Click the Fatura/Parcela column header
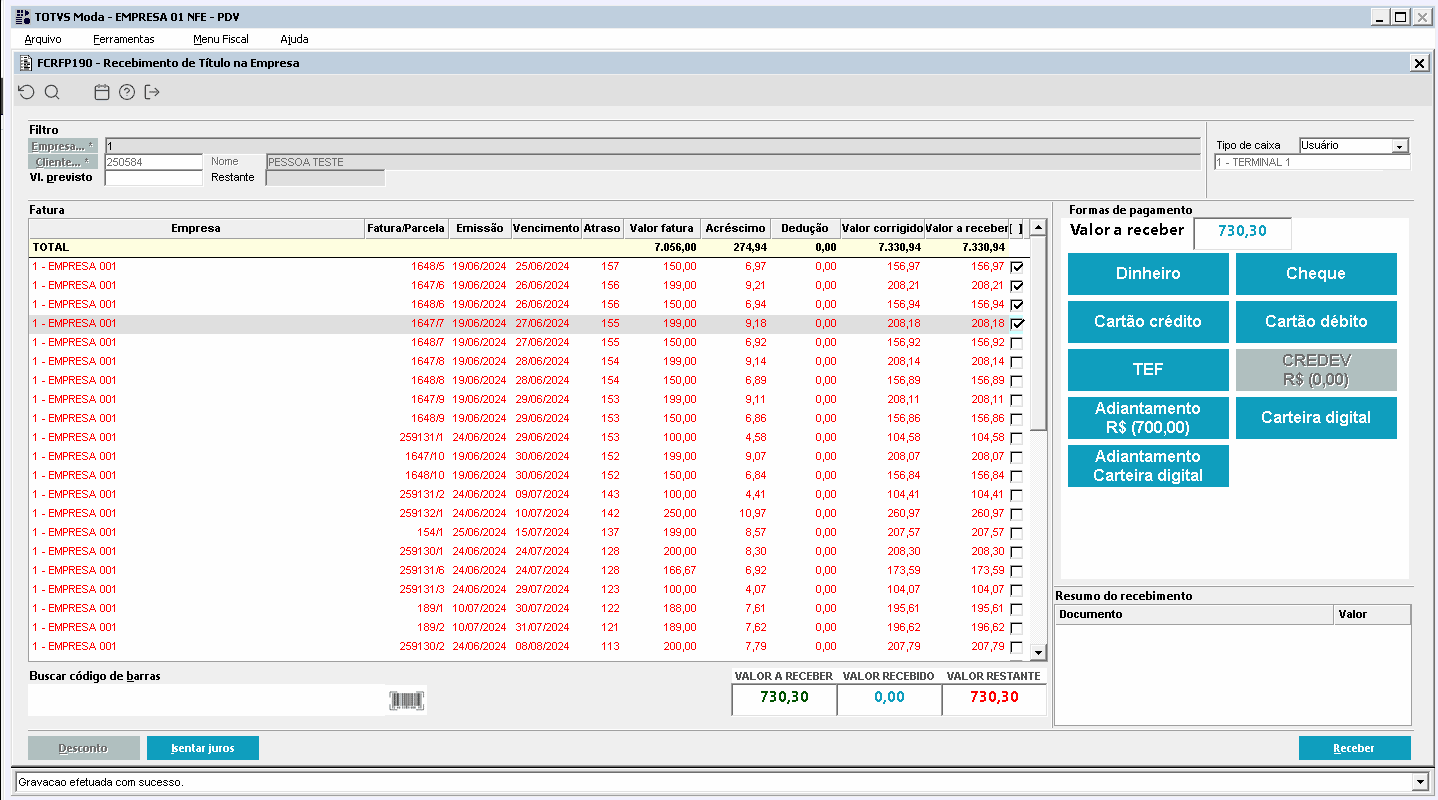Screen dimensions: 1438x800 (x=405, y=229)
